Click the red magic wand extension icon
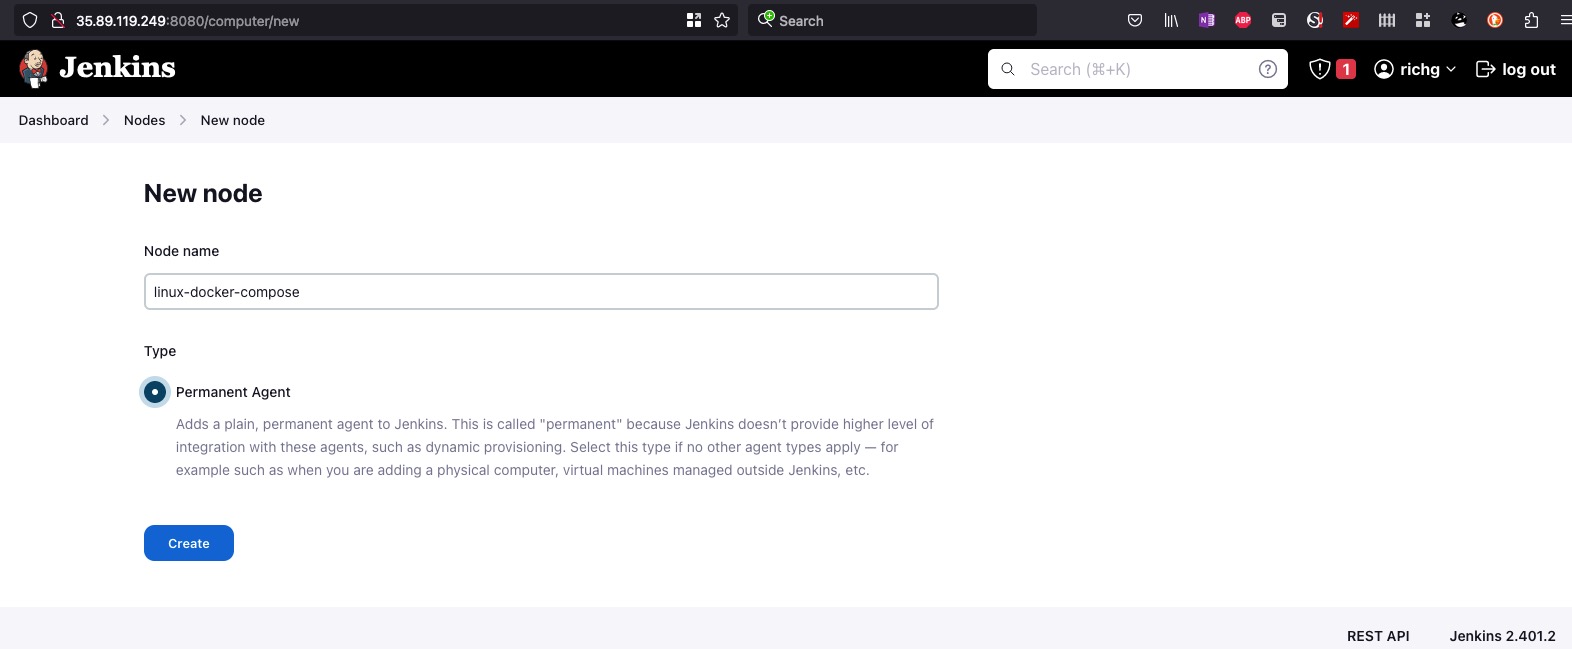Image resolution: width=1572 pixels, height=649 pixels. [1351, 20]
